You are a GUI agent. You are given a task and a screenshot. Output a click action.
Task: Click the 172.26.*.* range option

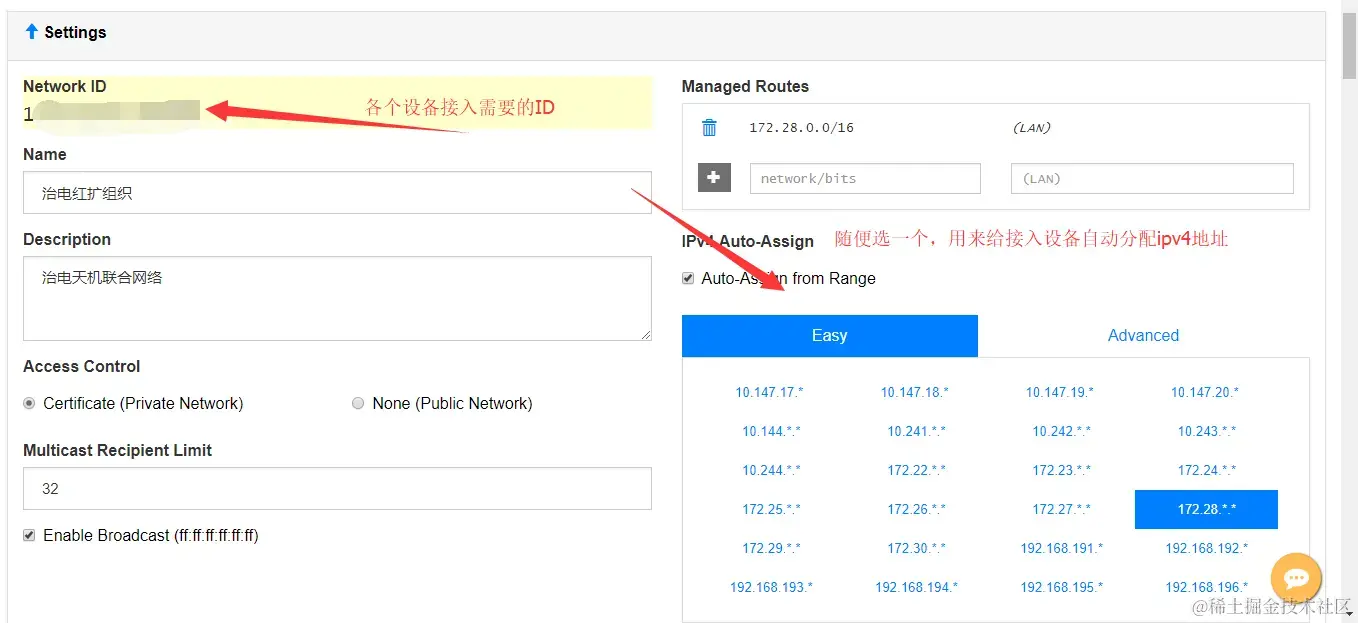pyautogui.click(x=916, y=509)
